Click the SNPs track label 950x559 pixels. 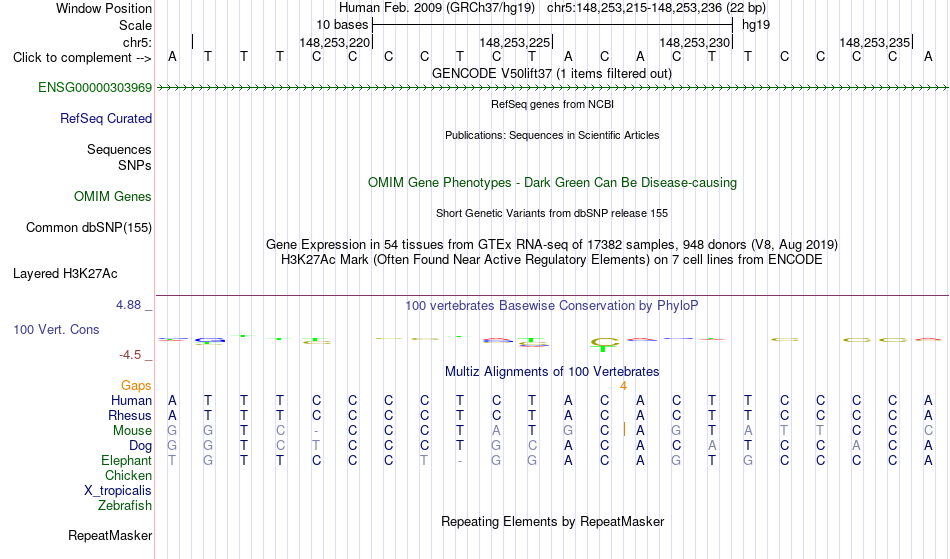pyautogui.click(x=135, y=166)
